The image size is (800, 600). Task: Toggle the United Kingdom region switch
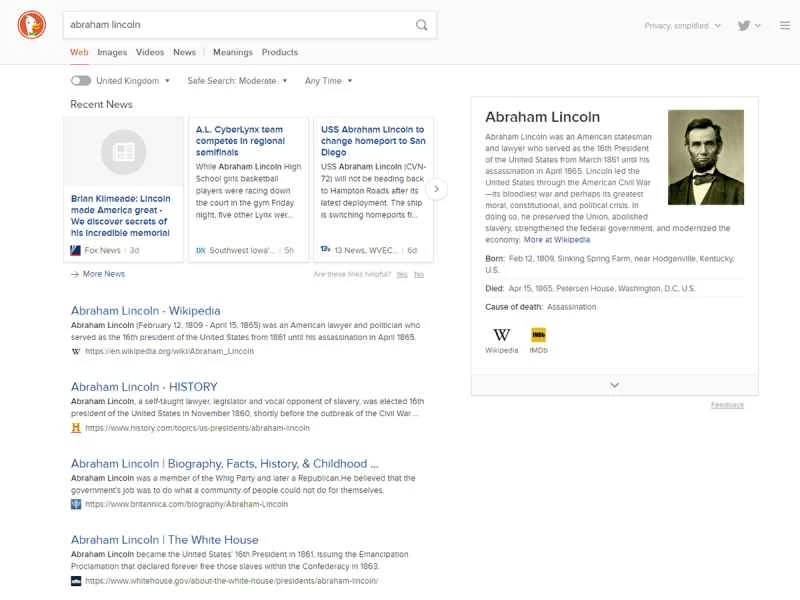point(80,81)
